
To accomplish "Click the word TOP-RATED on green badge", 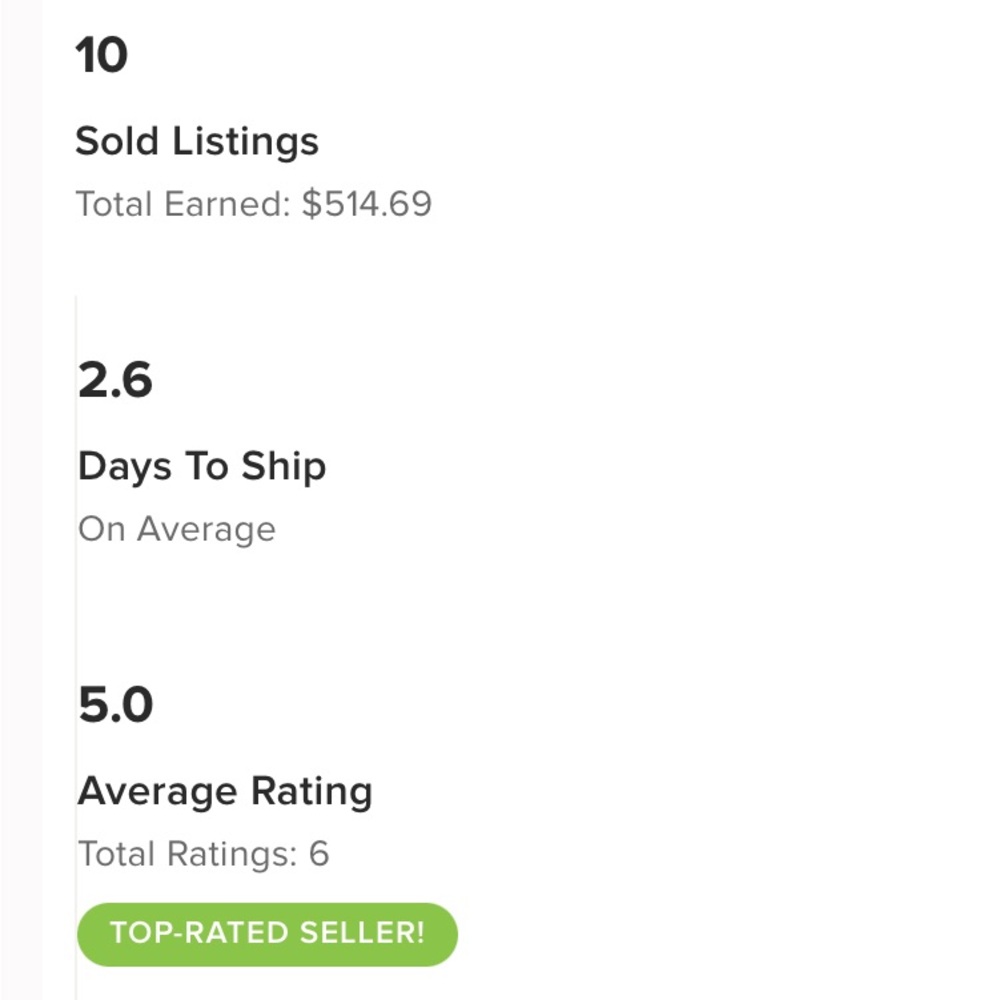I will click(200, 933).
